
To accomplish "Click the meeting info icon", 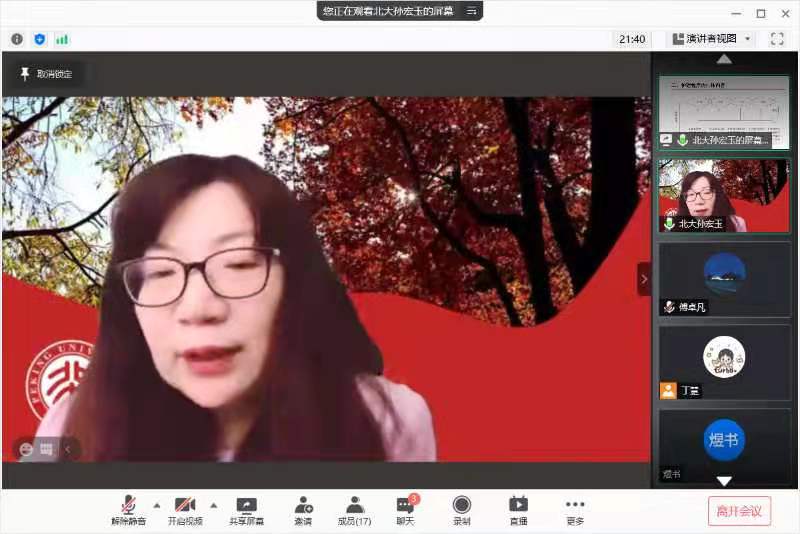I will 17,39.
